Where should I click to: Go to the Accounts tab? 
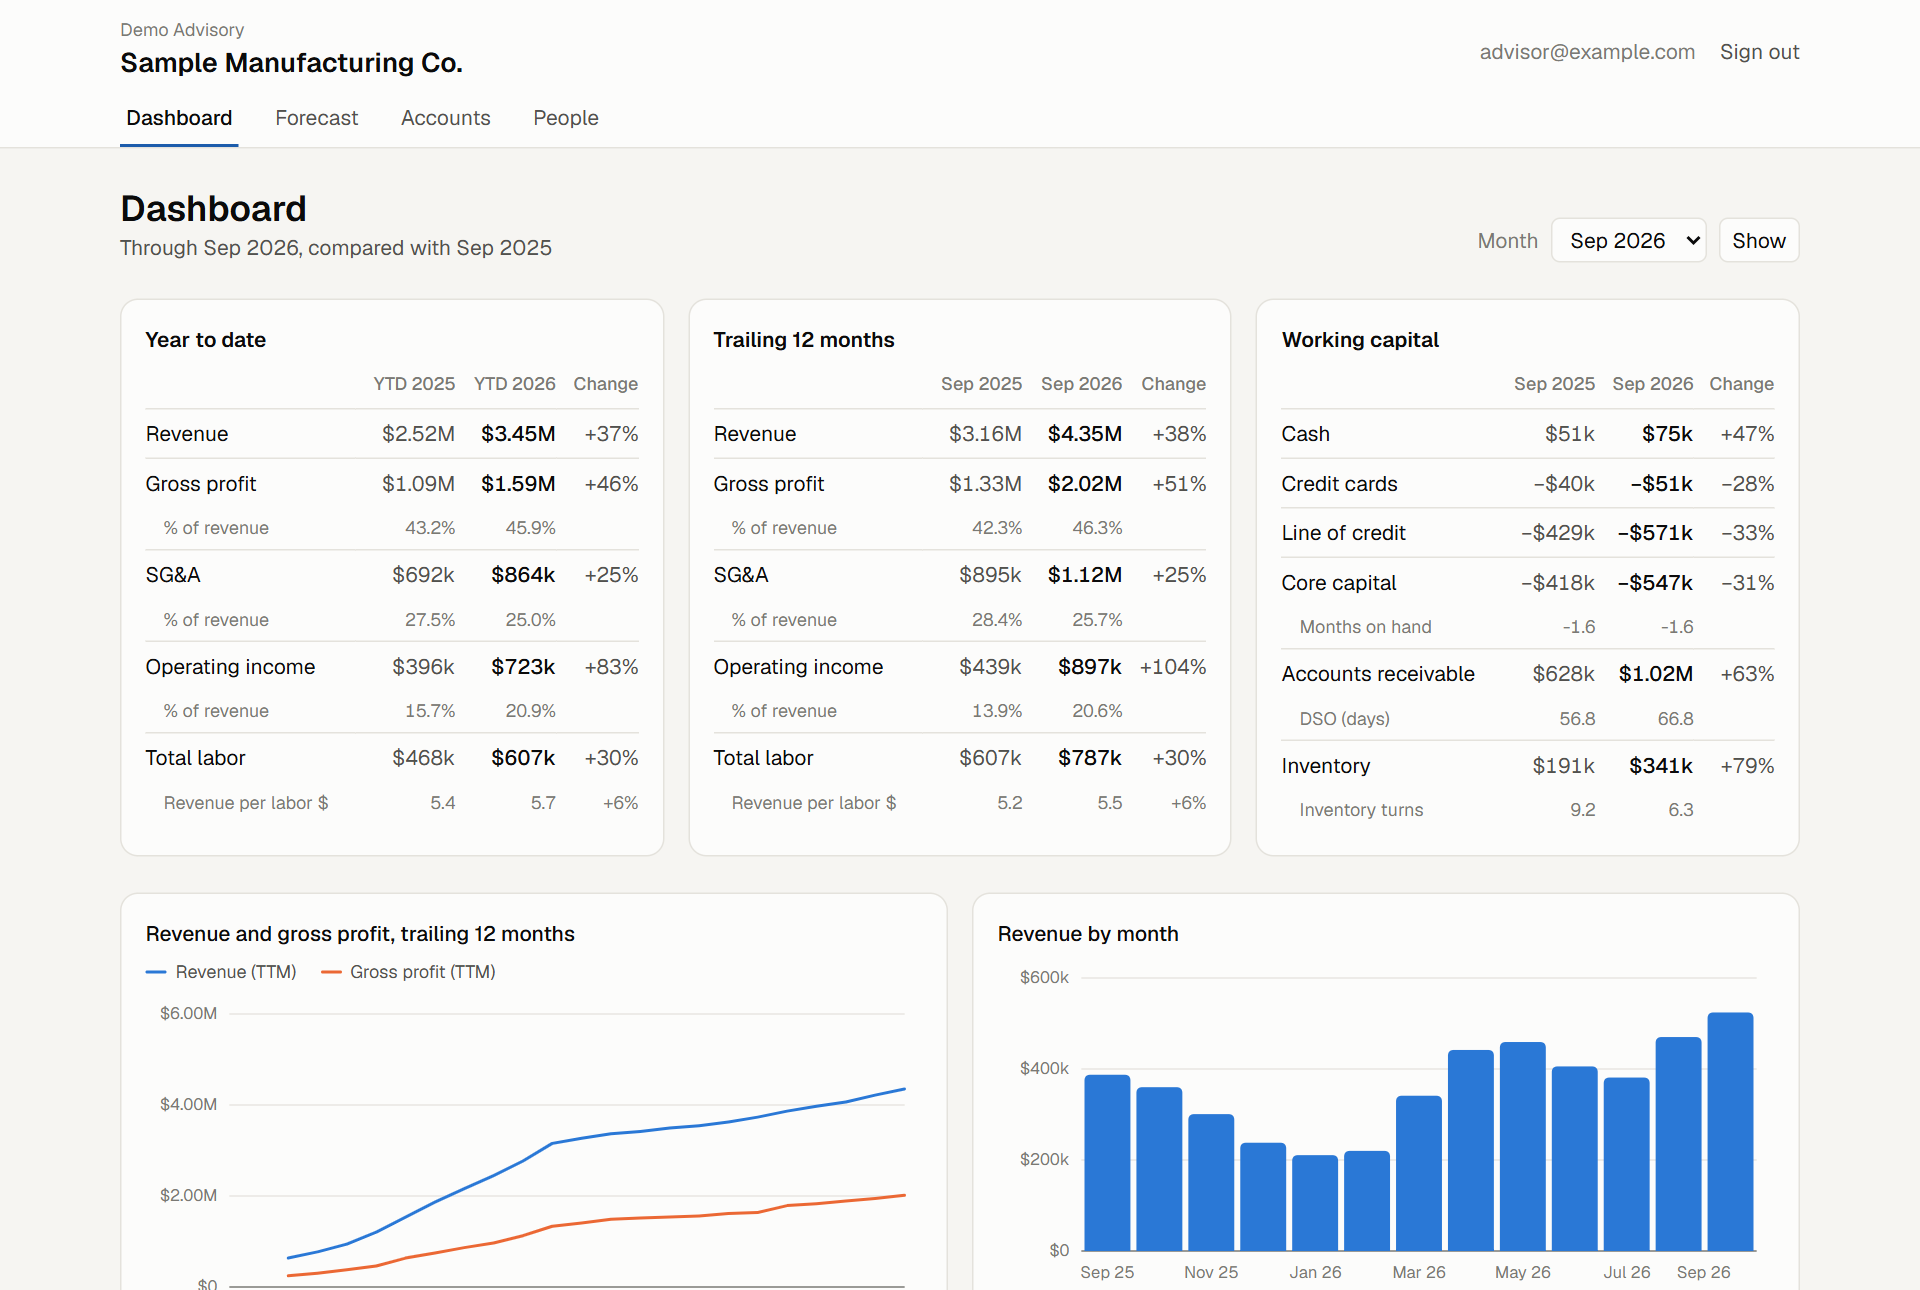click(445, 118)
